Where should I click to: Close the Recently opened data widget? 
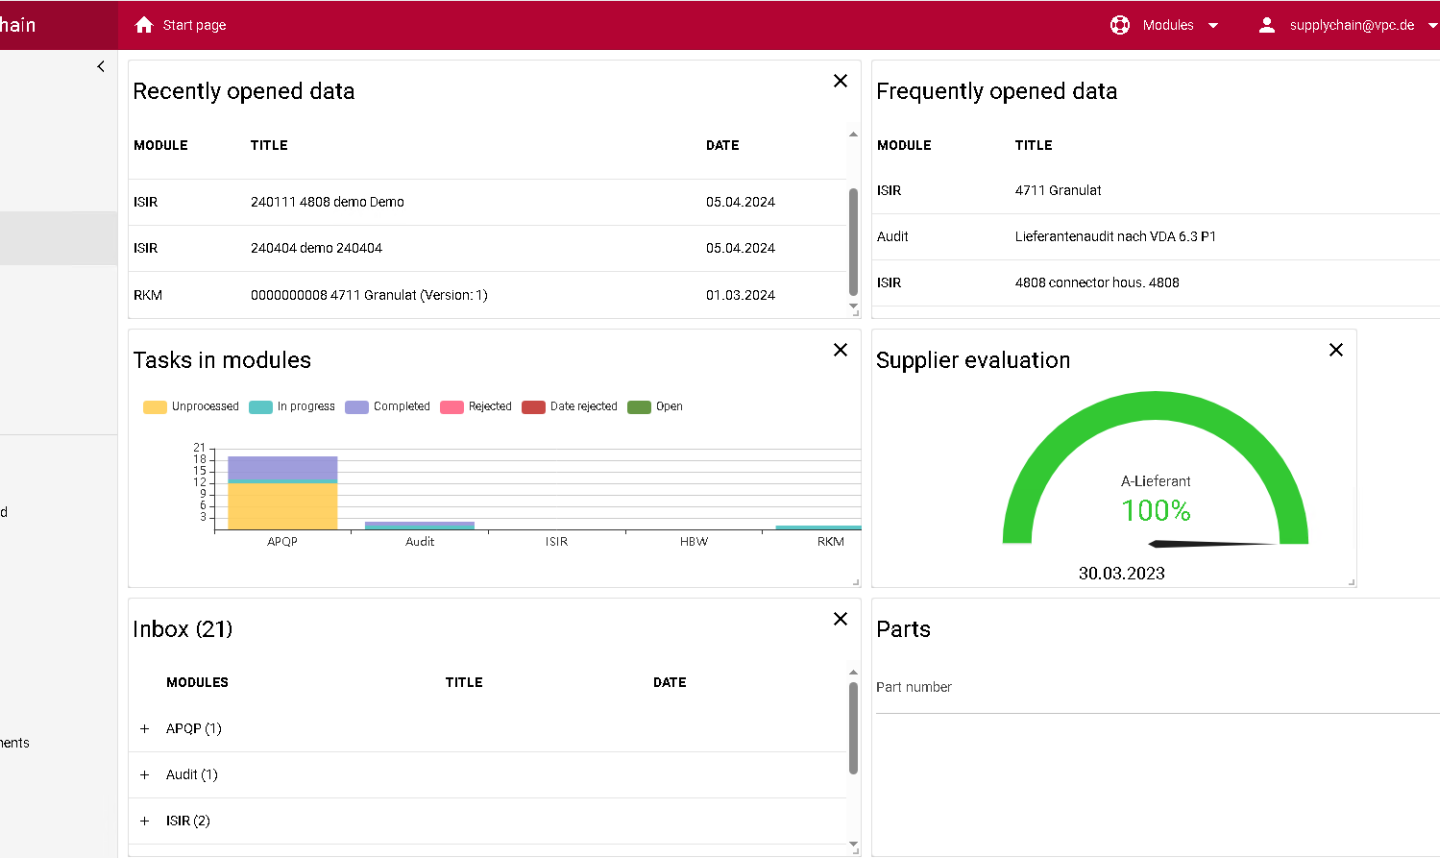[840, 81]
